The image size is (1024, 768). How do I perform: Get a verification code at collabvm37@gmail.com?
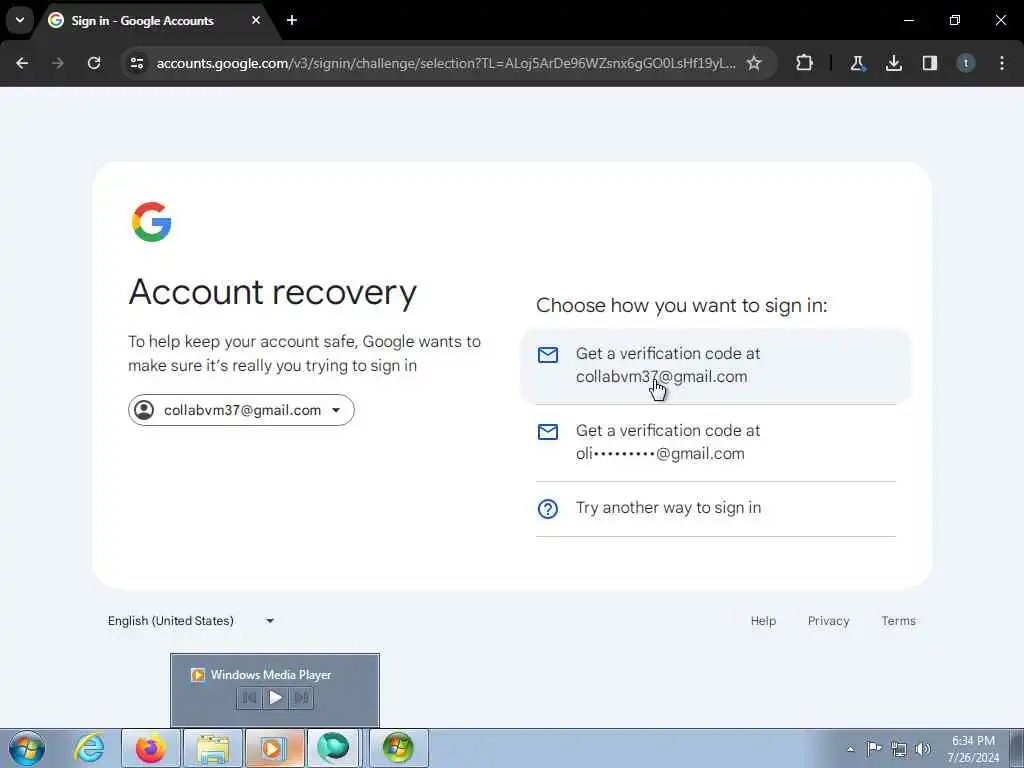coord(716,365)
